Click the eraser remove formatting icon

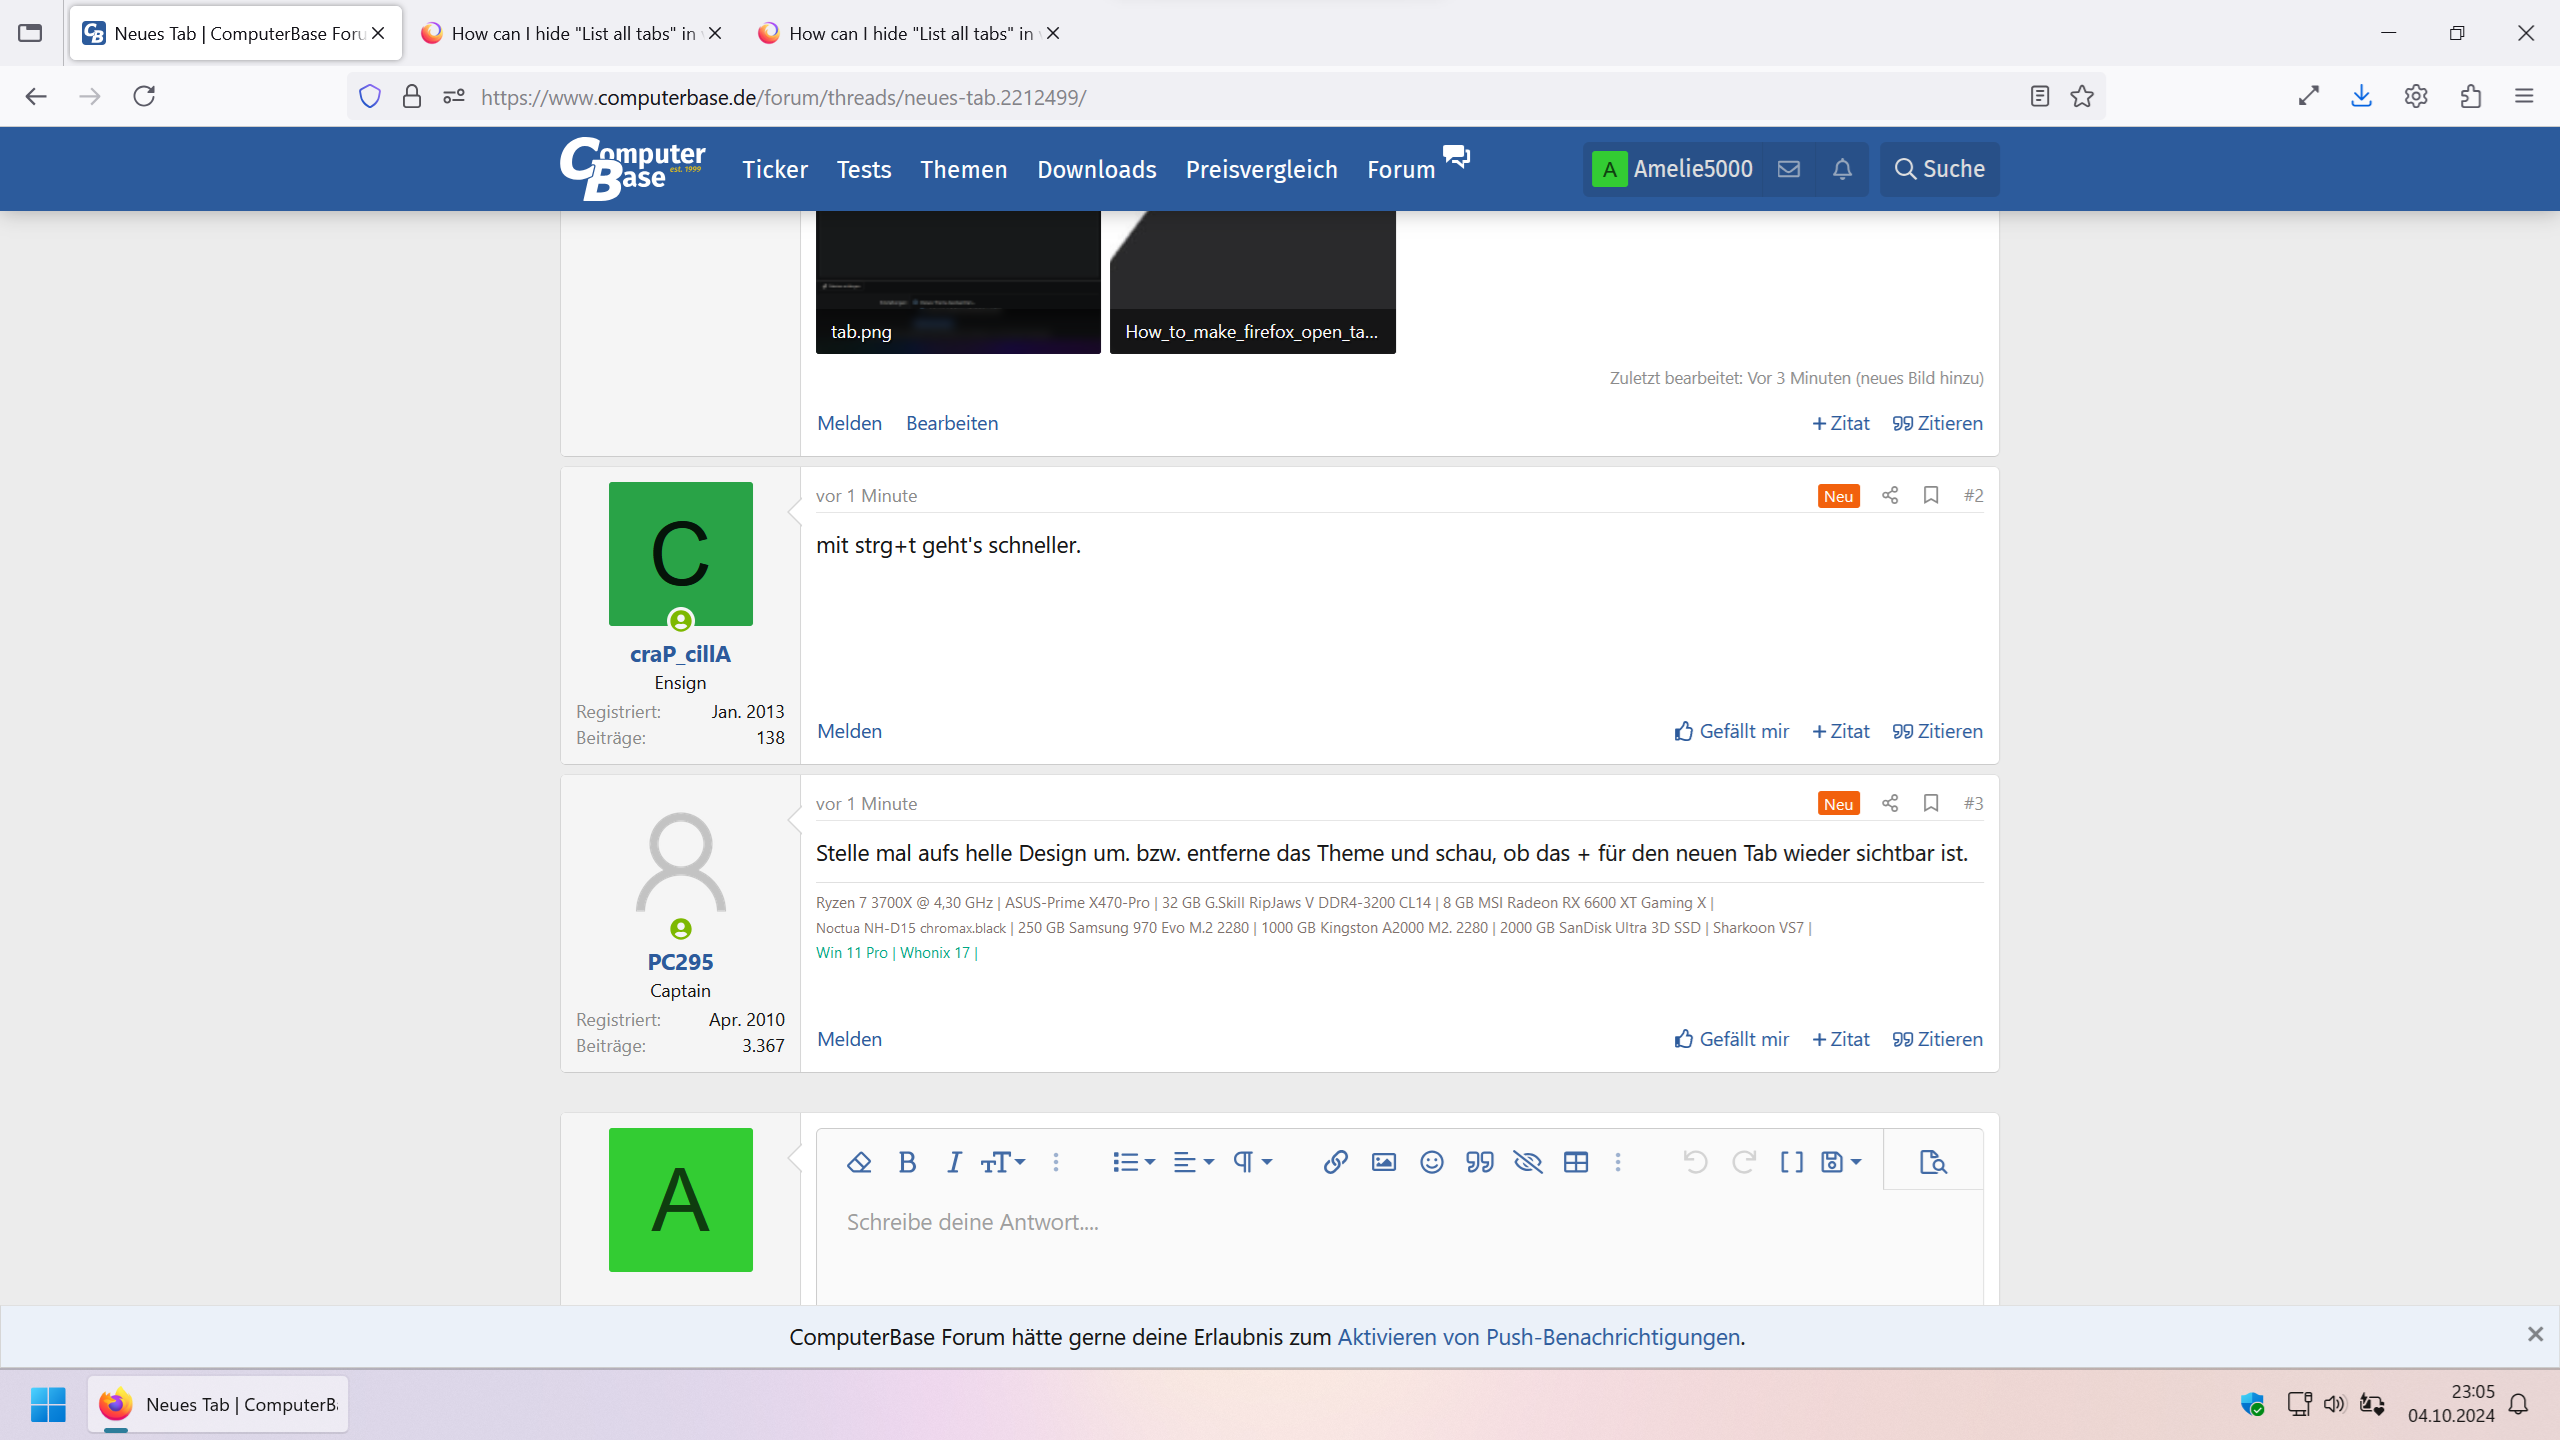859,1162
